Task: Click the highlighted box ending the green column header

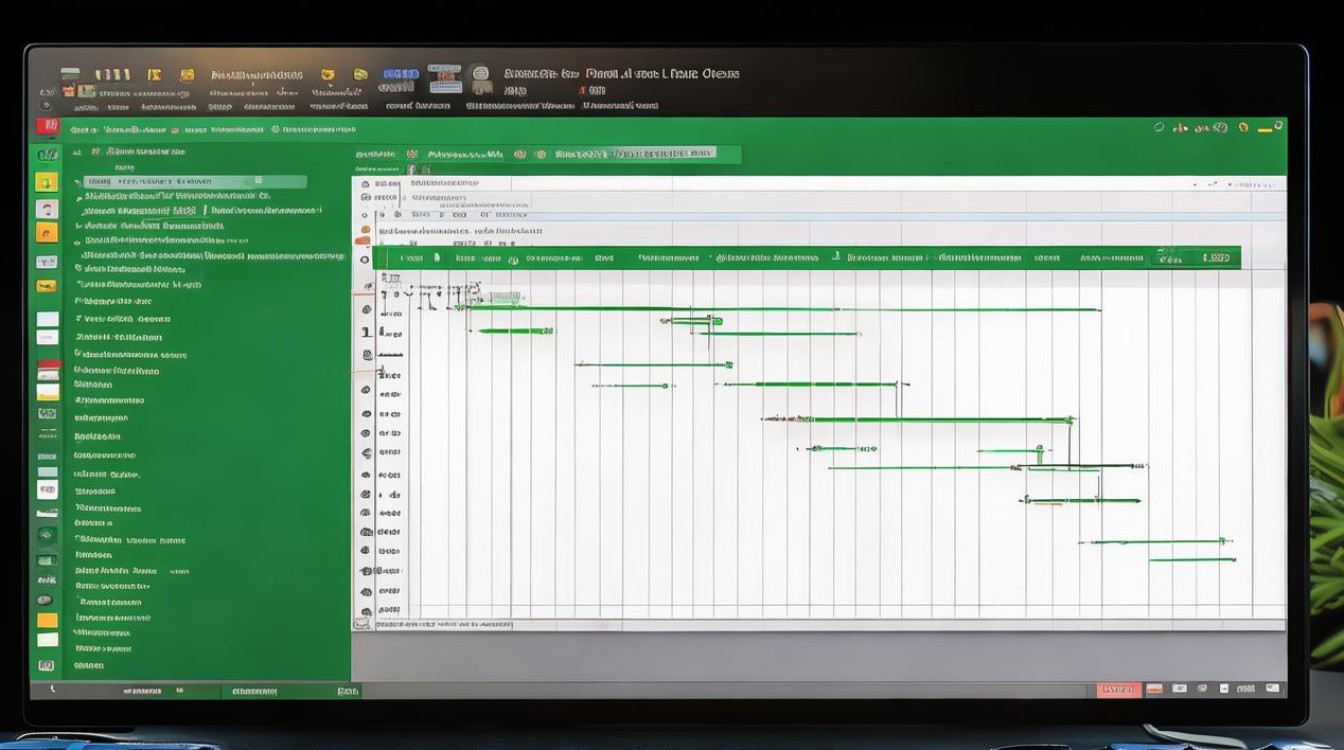Action: pos(1216,258)
